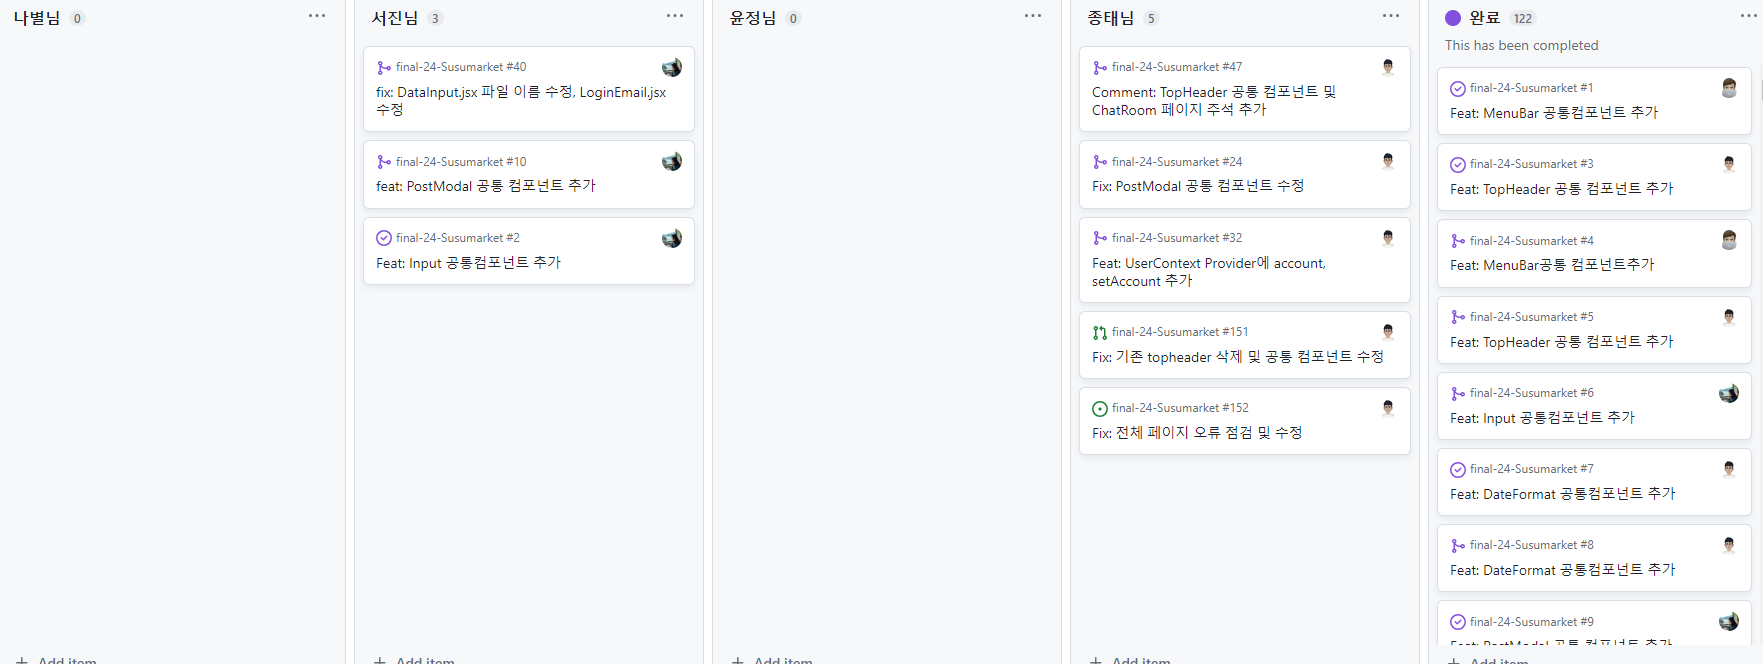Open the options menu for the 종태님 column
The width and height of the screenshot is (1763, 664).
[x=1390, y=15]
